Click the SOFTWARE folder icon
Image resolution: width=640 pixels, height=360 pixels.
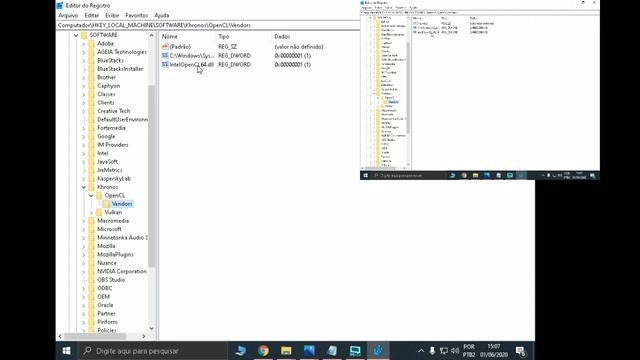pos(84,35)
